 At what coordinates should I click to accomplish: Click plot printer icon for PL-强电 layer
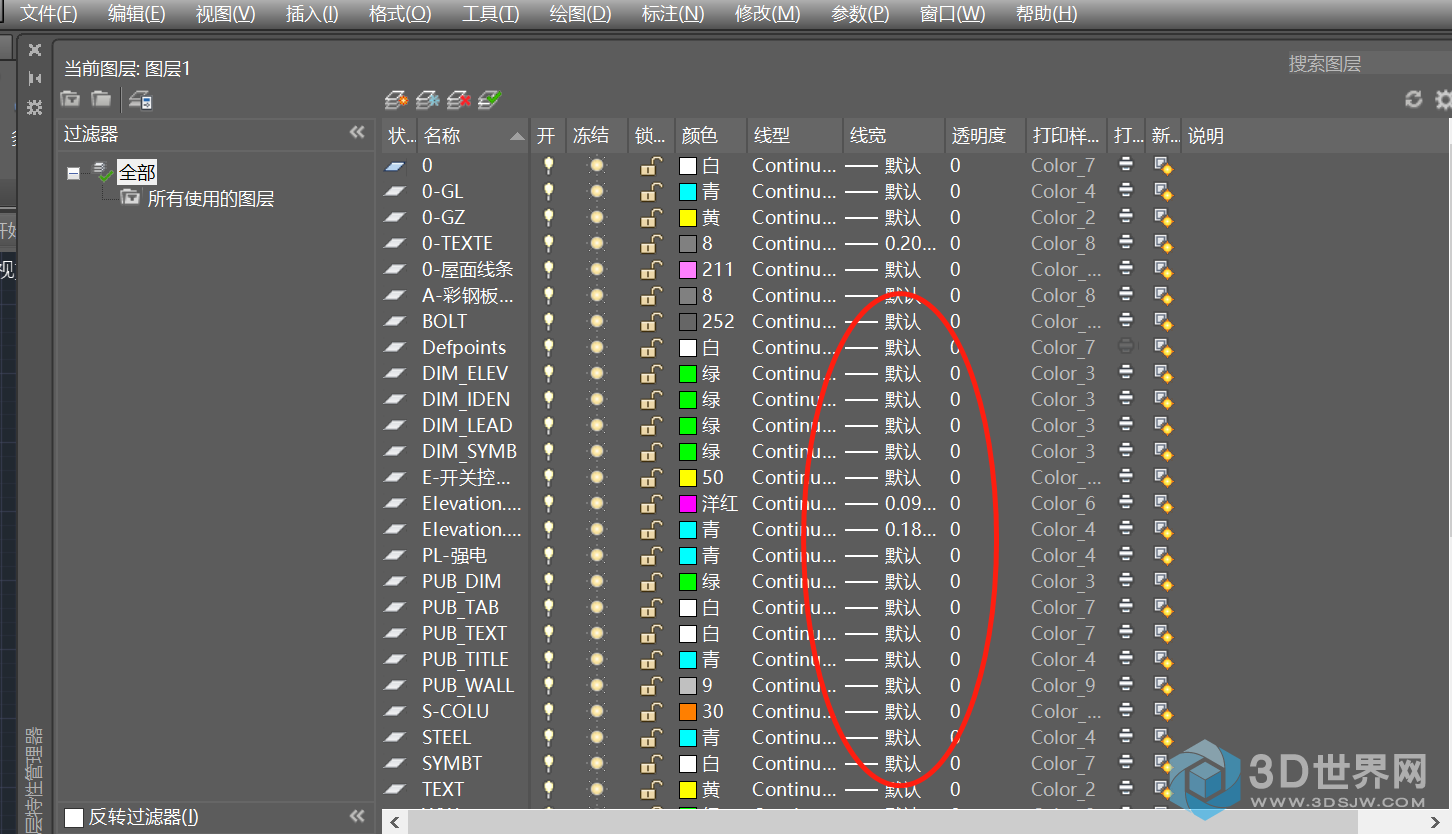pyautogui.click(x=1126, y=555)
